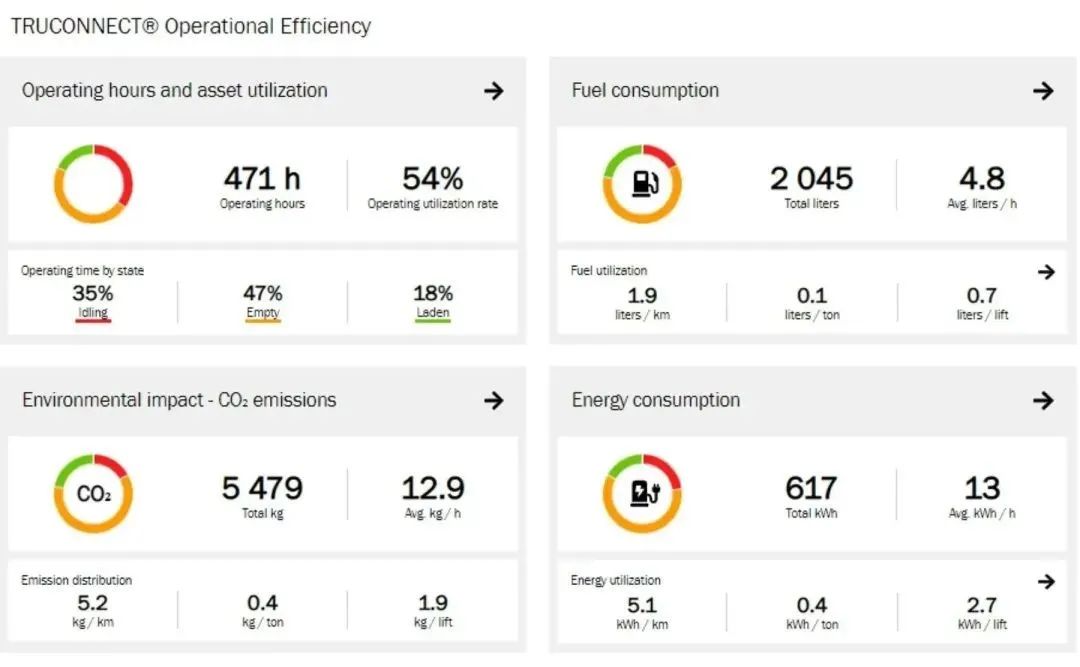Click the 617 total kWh value
1080x667 pixels.
[x=811, y=489]
